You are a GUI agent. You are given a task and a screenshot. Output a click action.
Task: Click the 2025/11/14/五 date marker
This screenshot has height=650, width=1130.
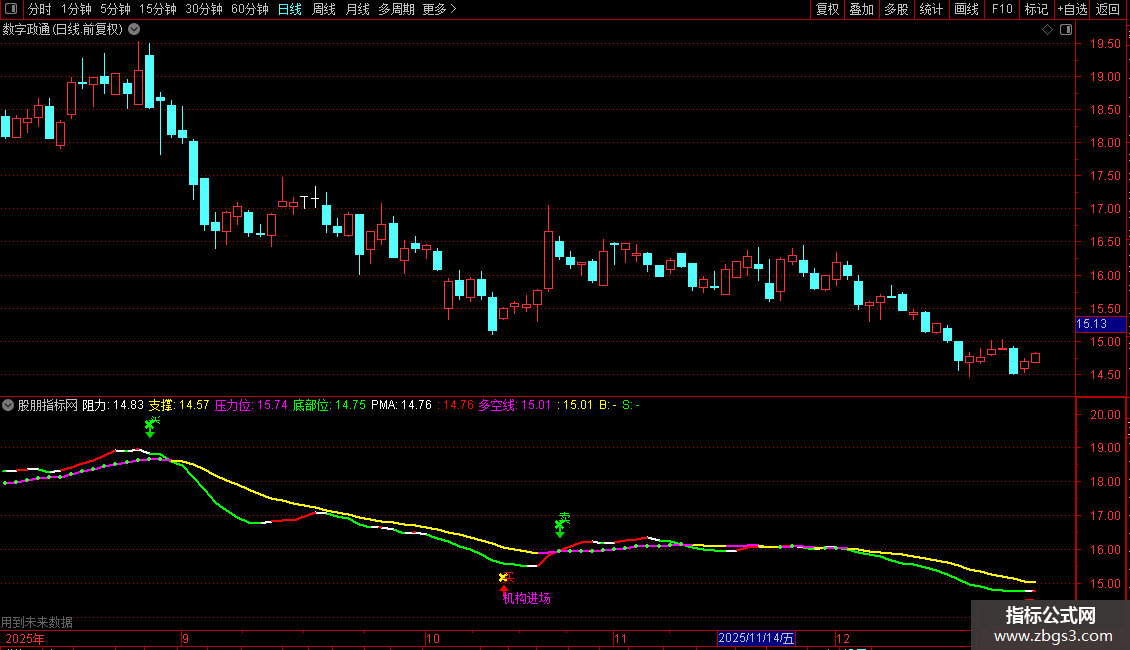[x=756, y=638]
